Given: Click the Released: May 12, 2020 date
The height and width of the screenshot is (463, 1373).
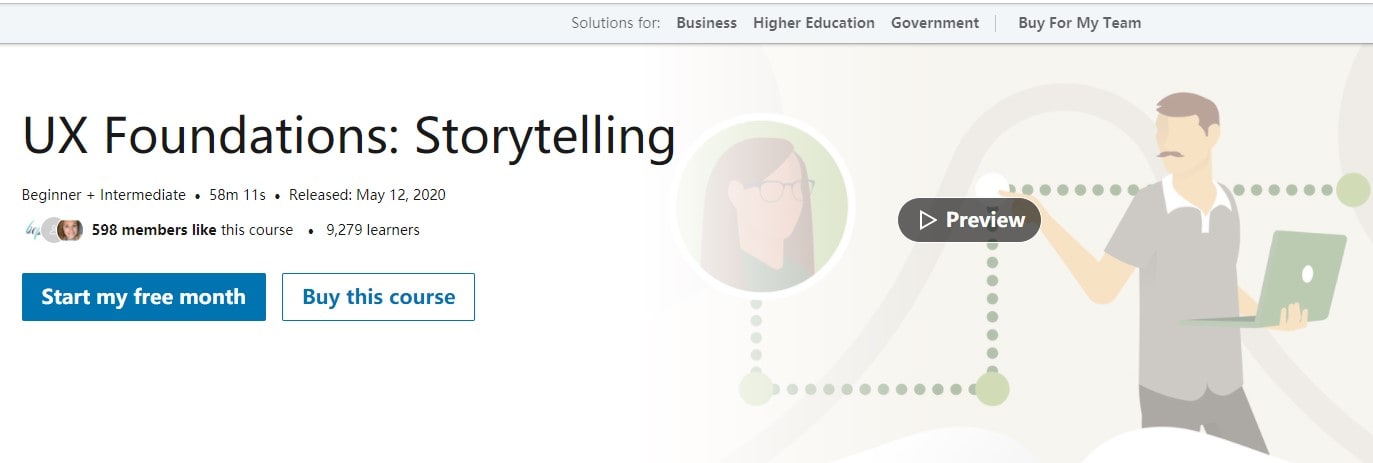Looking at the screenshot, I should (367, 195).
